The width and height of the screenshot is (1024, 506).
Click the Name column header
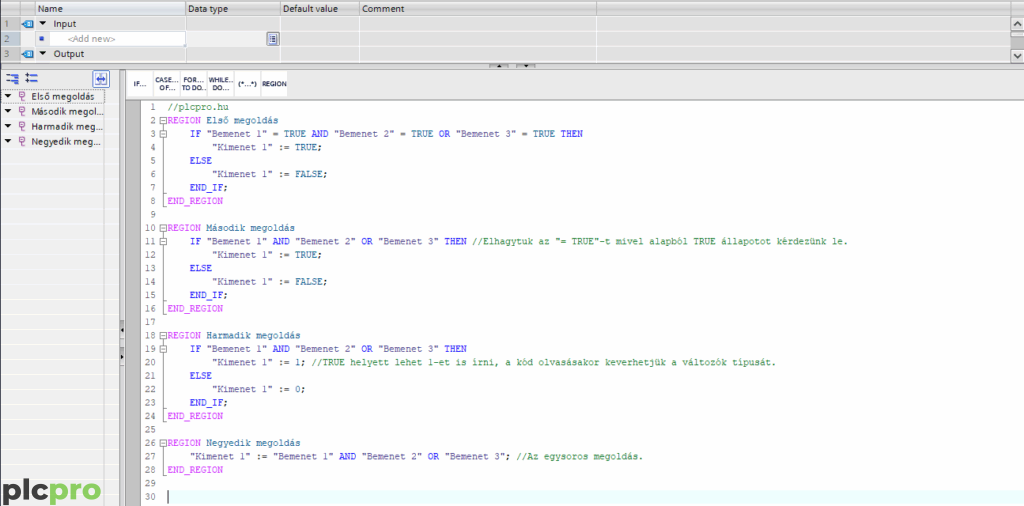110,9
